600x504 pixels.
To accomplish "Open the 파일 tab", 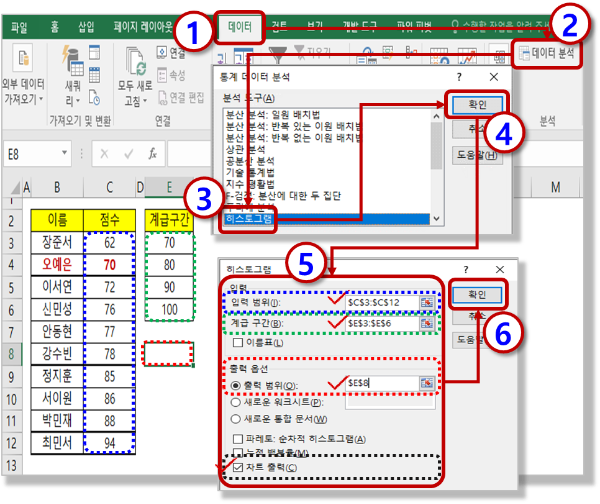I will (19, 27).
